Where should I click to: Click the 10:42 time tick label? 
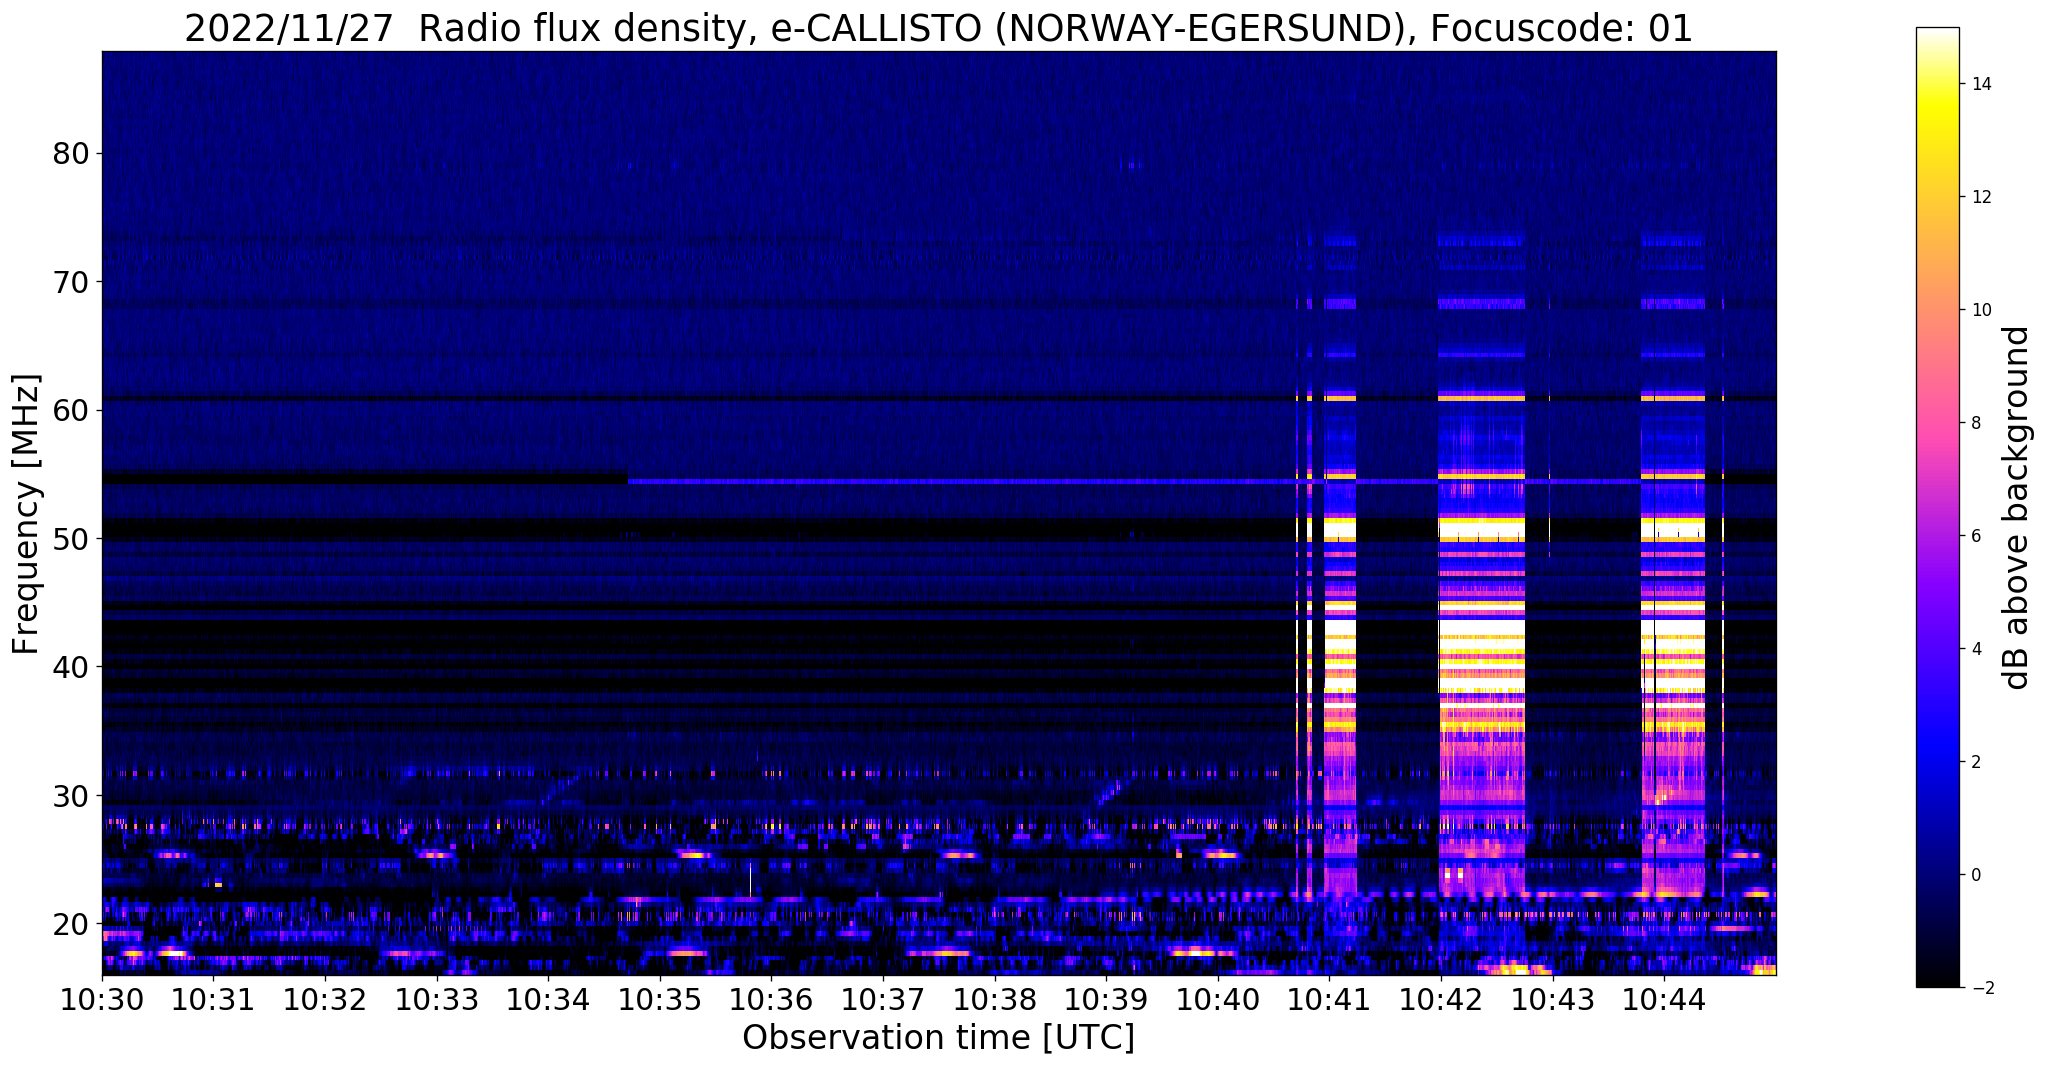coord(1441,1000)
